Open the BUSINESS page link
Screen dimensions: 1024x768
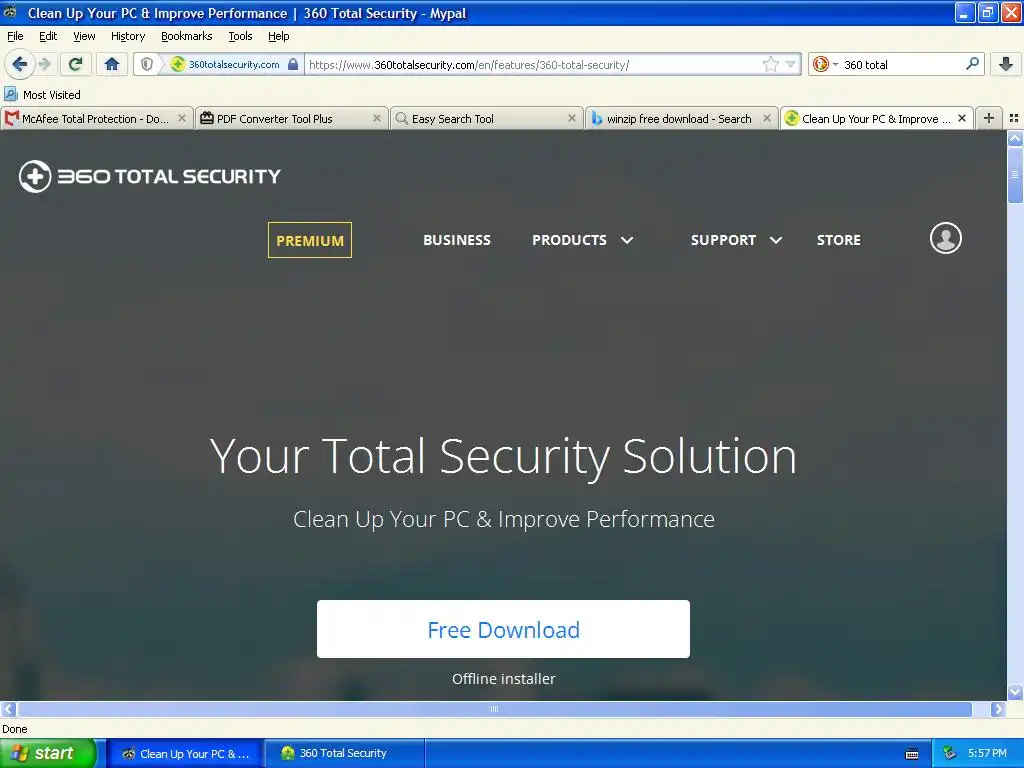[x=456, y=240]
